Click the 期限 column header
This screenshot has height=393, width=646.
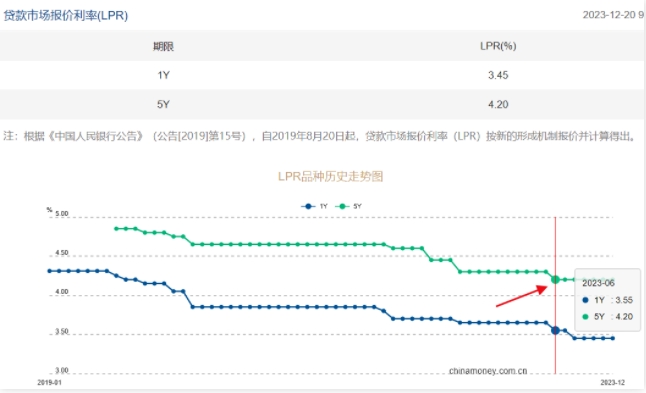164,47
